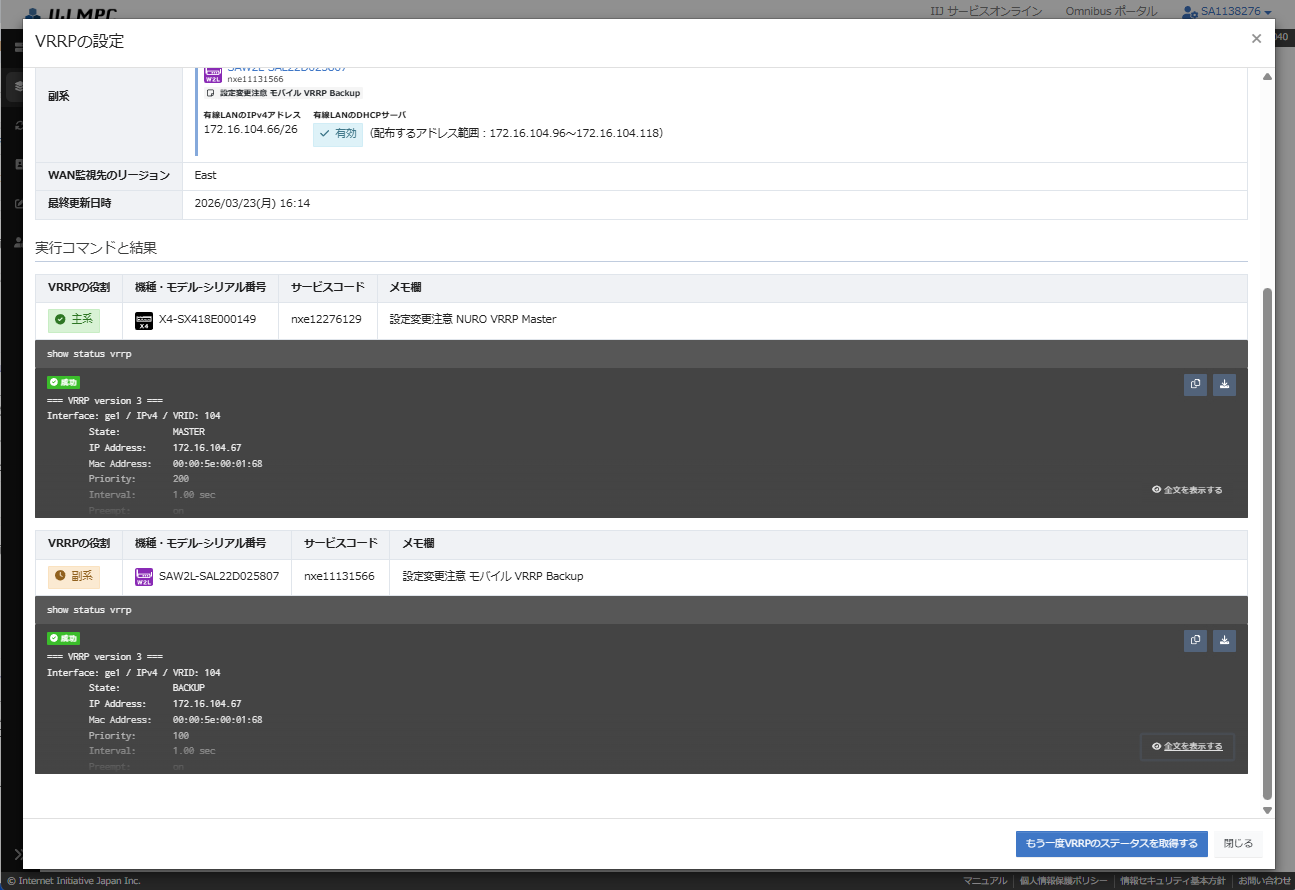Show full text of backup output

click(x=1187, y=746)
